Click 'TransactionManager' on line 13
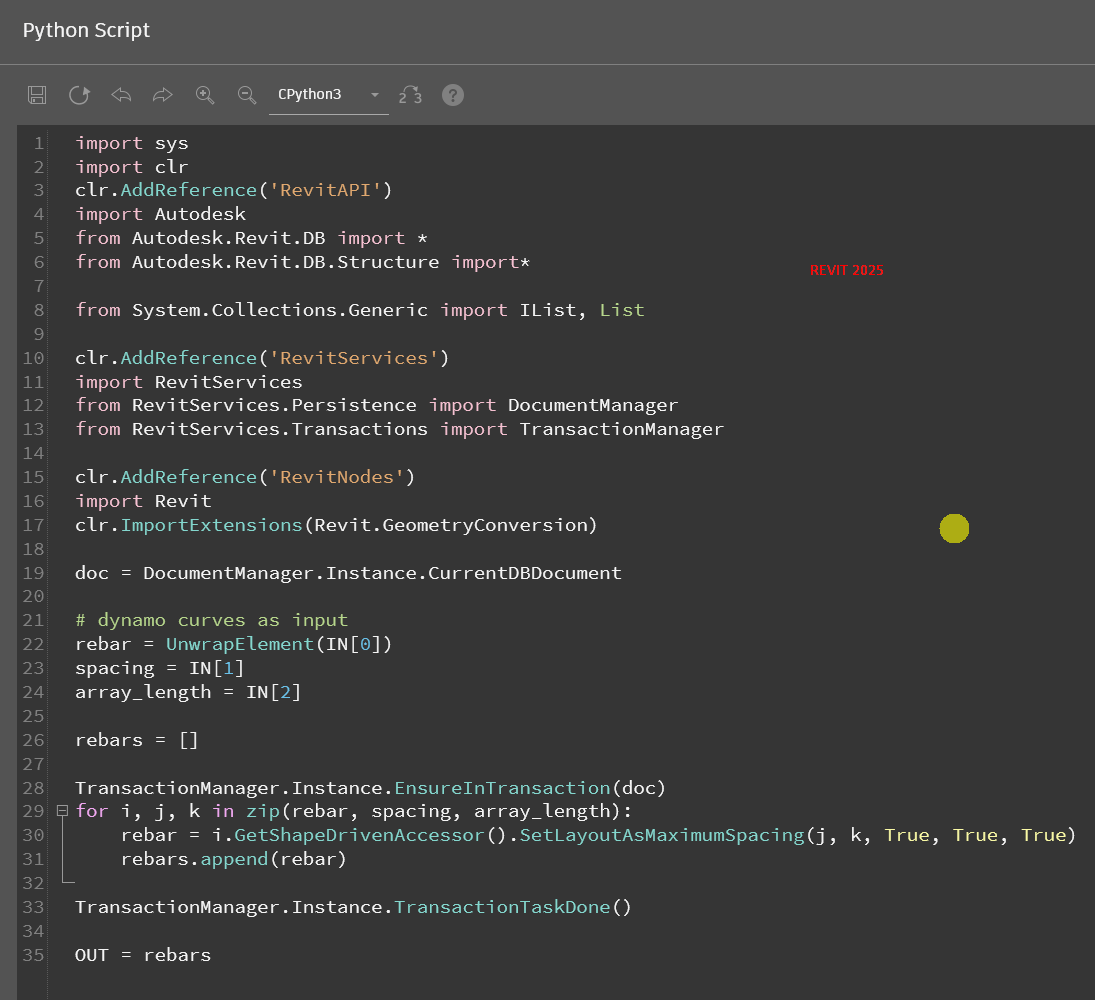This screenshot has height=1000, width=1095. point(622,429)
